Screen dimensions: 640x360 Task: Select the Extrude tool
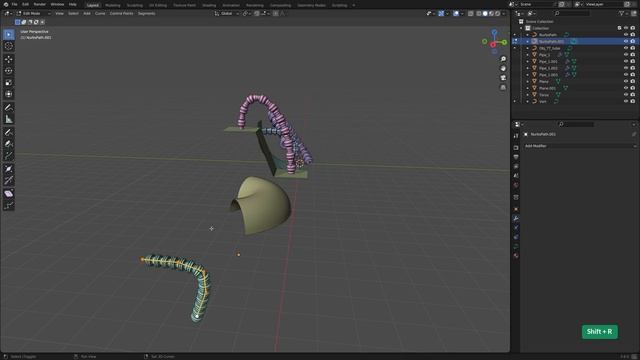[9, 156]
